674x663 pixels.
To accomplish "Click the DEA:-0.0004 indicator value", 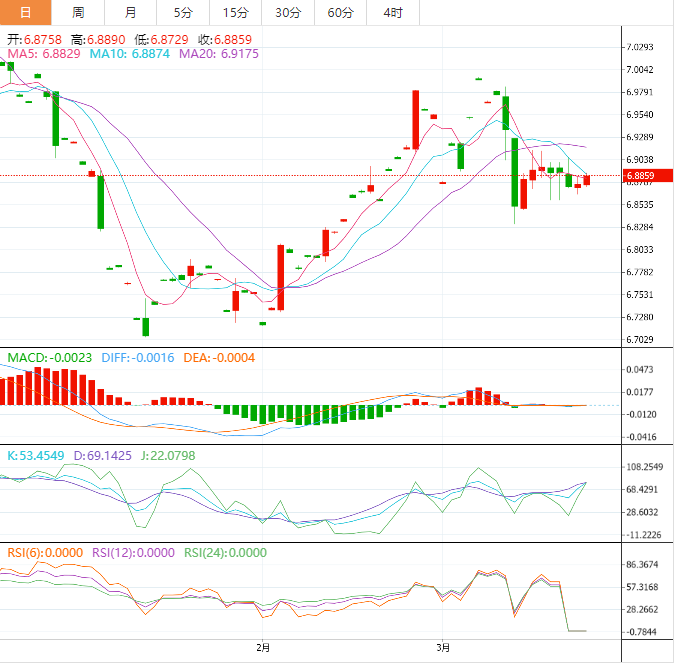I will pyautogui.click(x=219, y=358).
